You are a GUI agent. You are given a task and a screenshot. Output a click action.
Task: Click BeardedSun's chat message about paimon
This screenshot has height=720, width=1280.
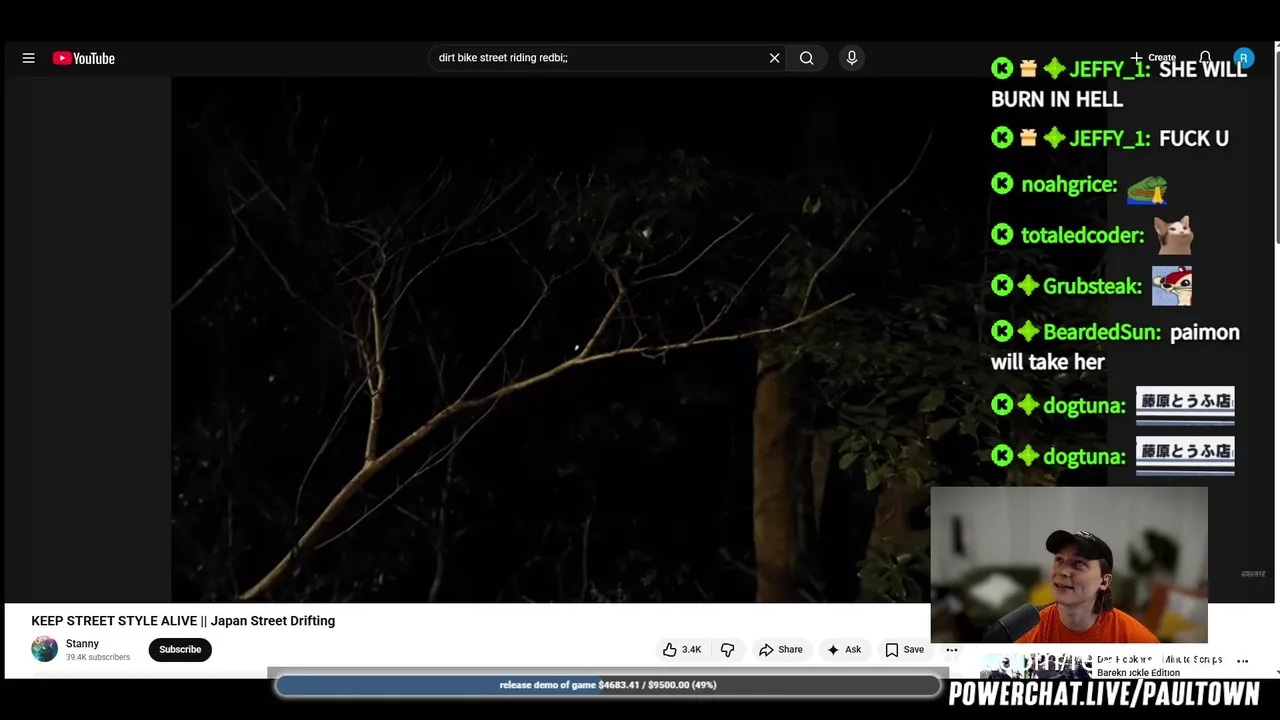coord(1115,347)
